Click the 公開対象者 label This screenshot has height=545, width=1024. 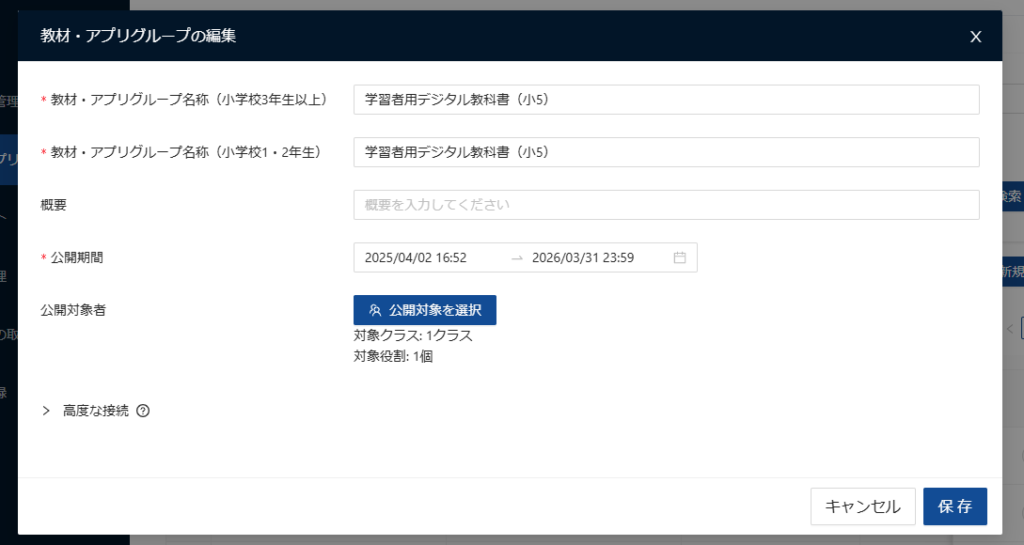click(73, 310)
